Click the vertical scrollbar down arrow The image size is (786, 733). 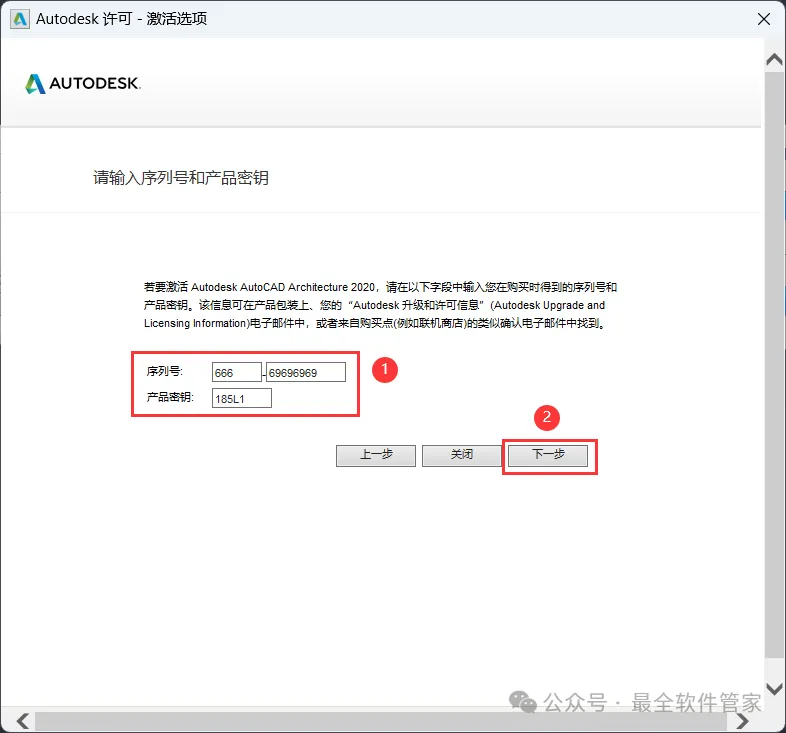tap(774, 688)
